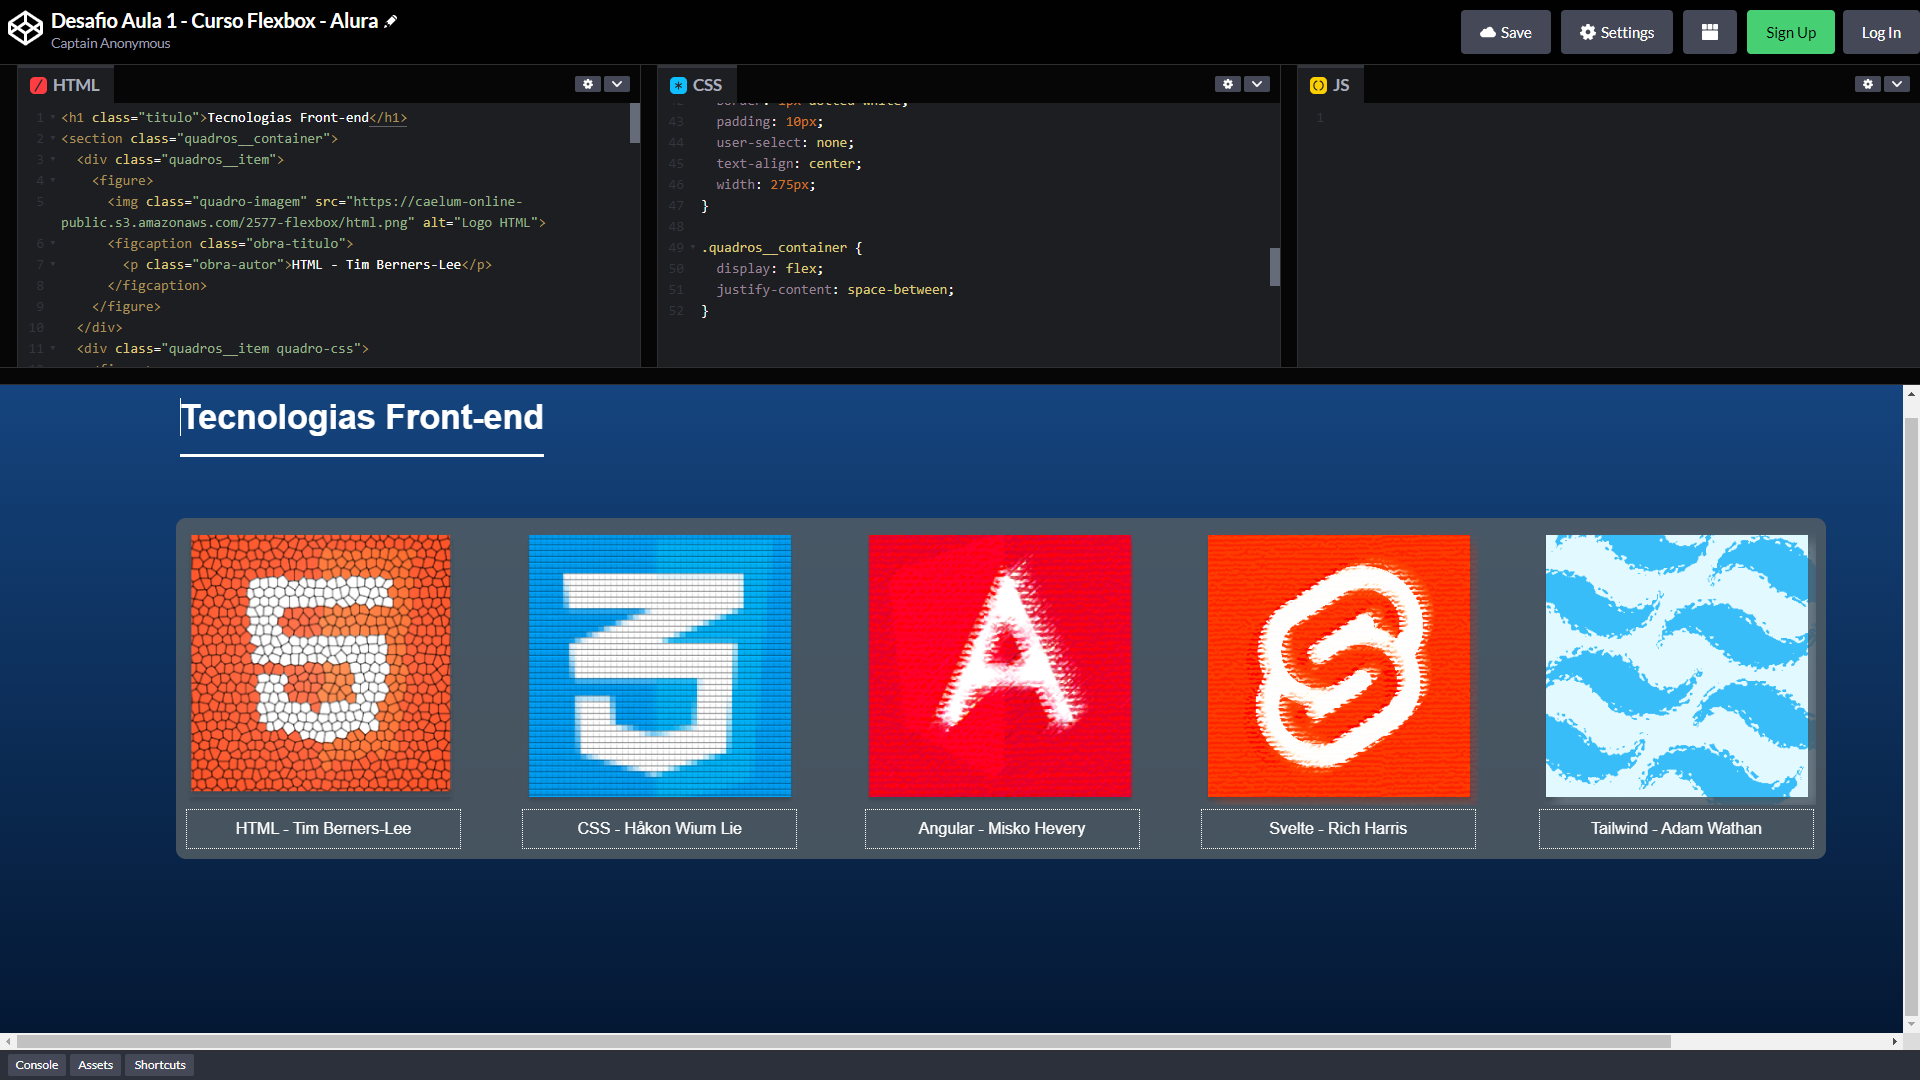
Task: Open pen Settings
Action: [1616, 32]
